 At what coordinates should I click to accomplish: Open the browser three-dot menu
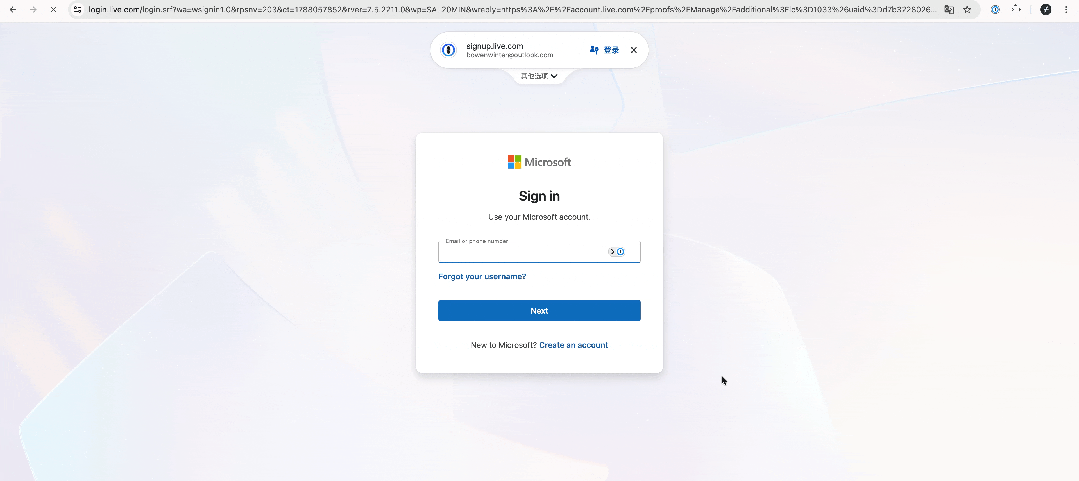coord(1066,10)
